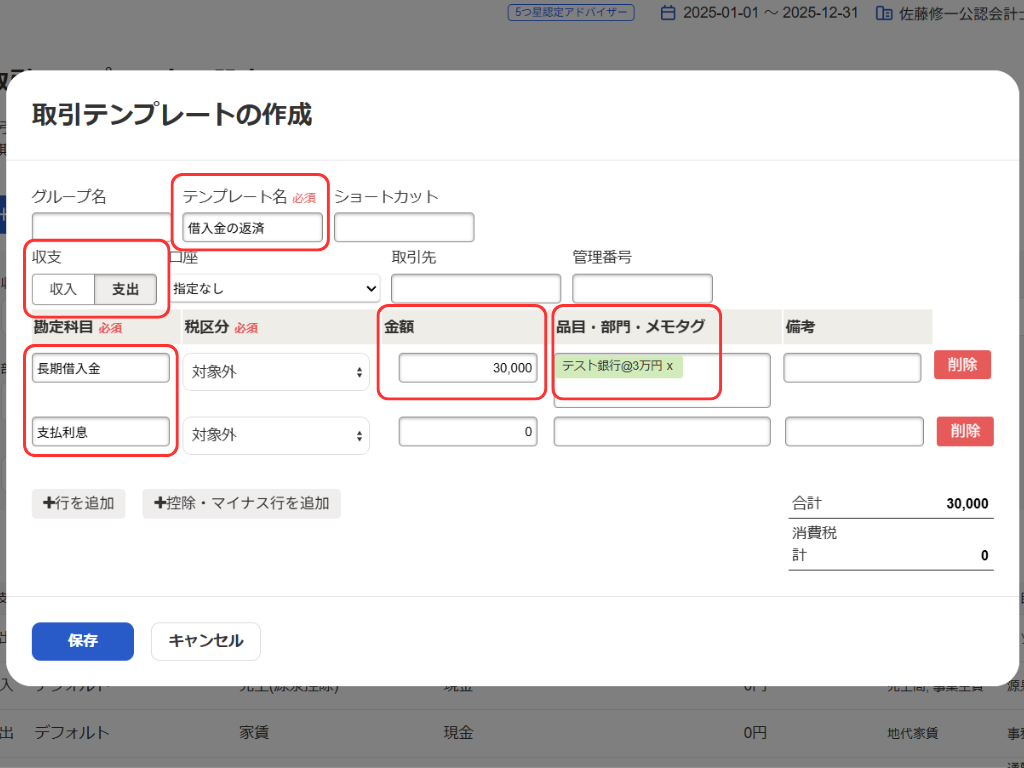Select the 収入 toggle button
1024x768 pixels.
(63, 289)
